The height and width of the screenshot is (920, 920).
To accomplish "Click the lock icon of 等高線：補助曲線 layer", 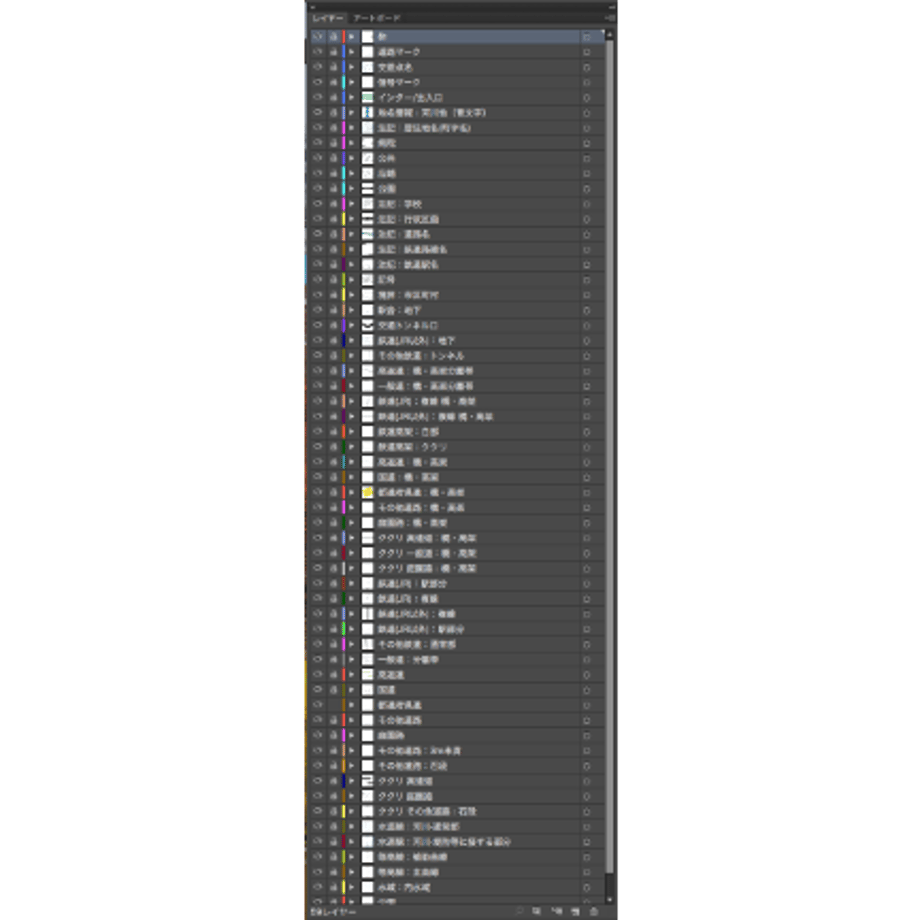I will tap(333, 857).
